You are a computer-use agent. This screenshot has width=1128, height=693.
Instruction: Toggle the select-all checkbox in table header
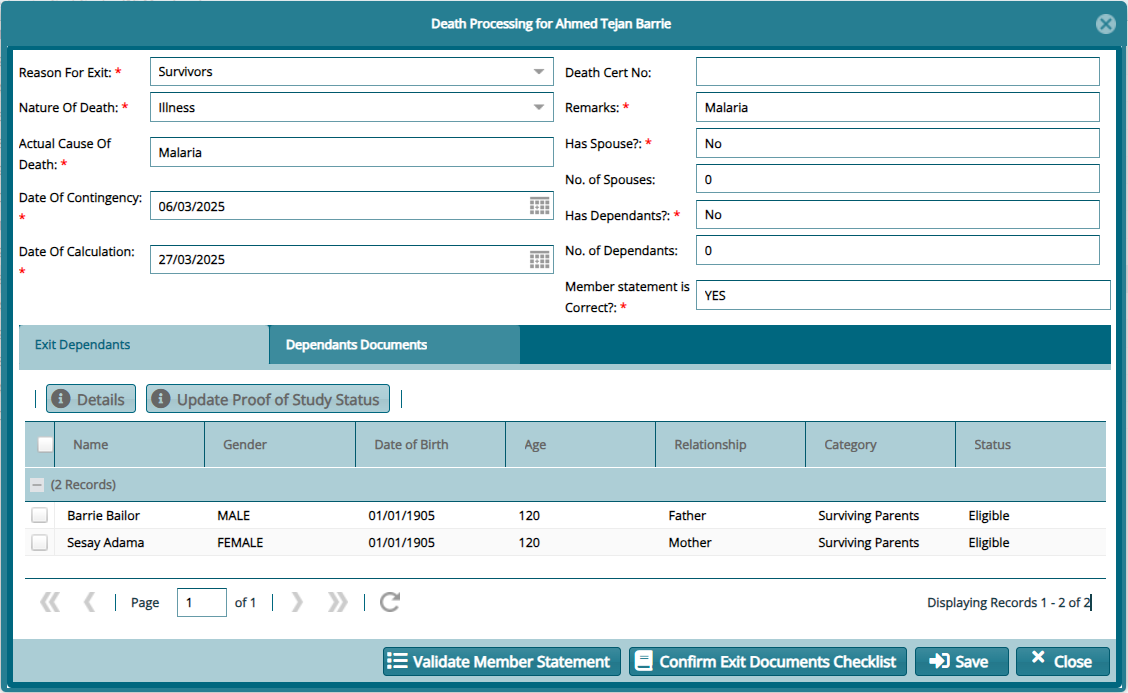pos(45,445)
